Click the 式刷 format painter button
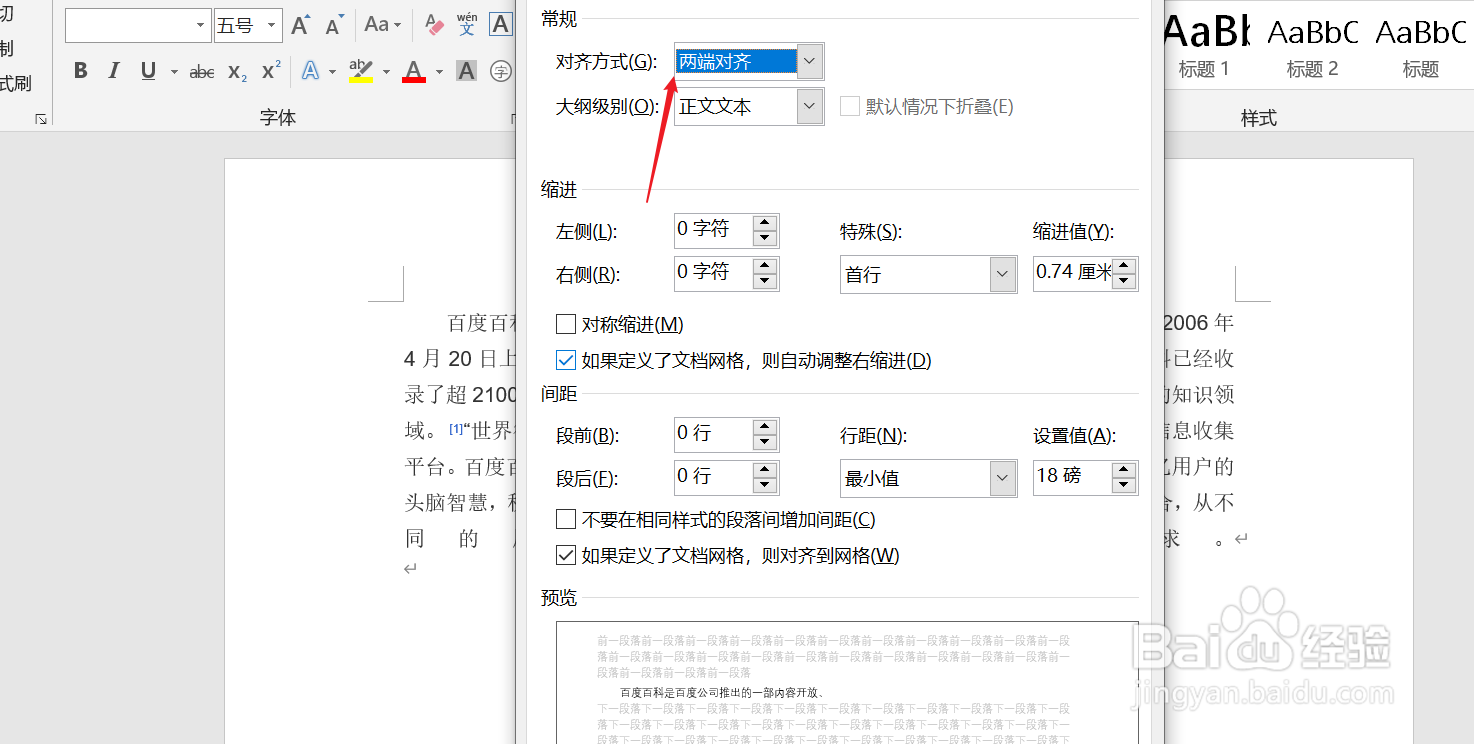Viewport: 1474px width, 744px height. click(x=16, y=83)
